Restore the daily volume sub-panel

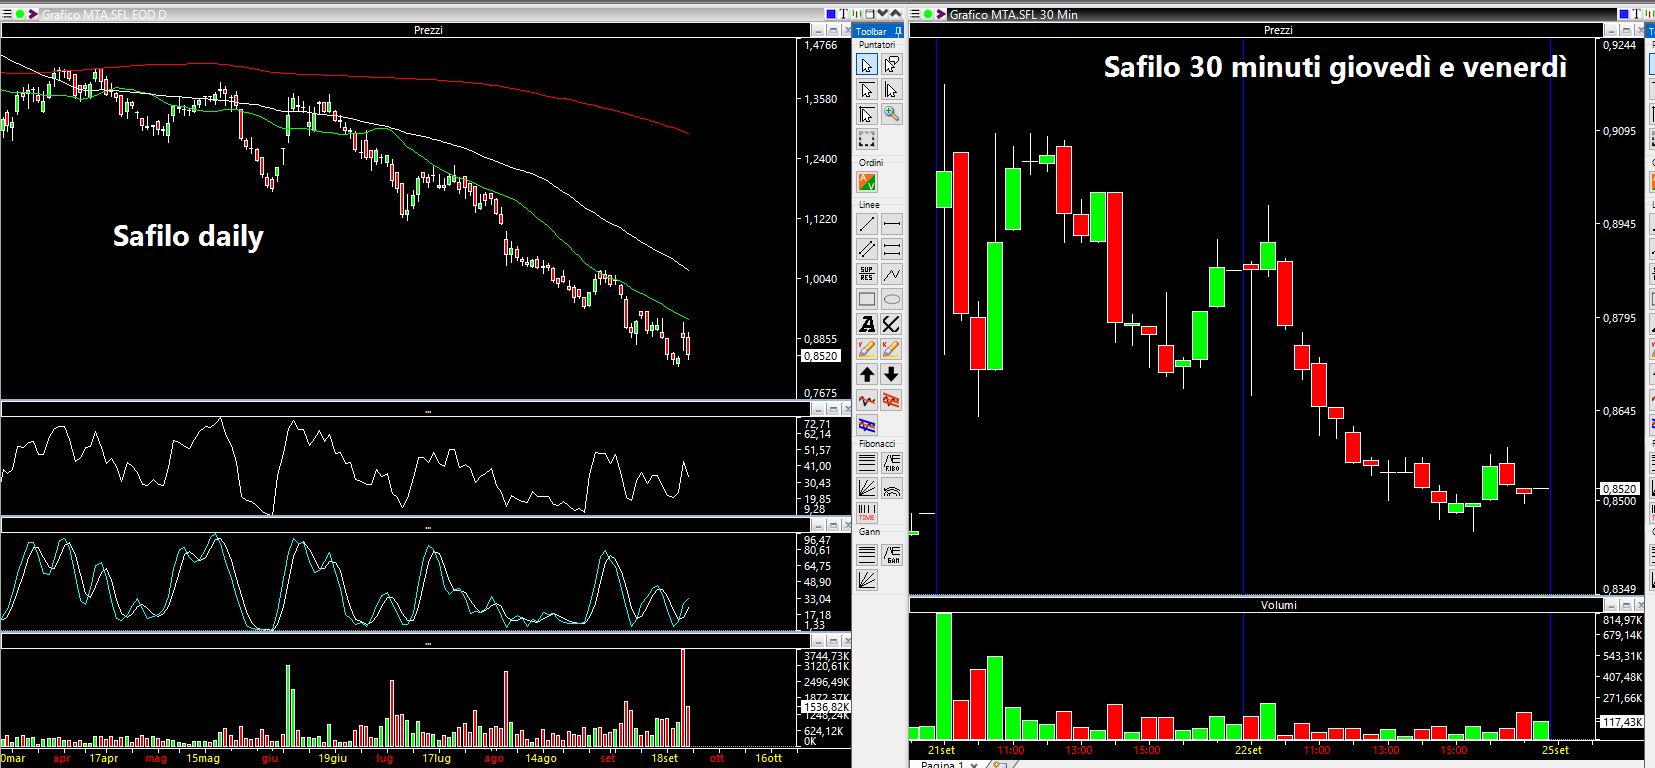pos(833,641)
